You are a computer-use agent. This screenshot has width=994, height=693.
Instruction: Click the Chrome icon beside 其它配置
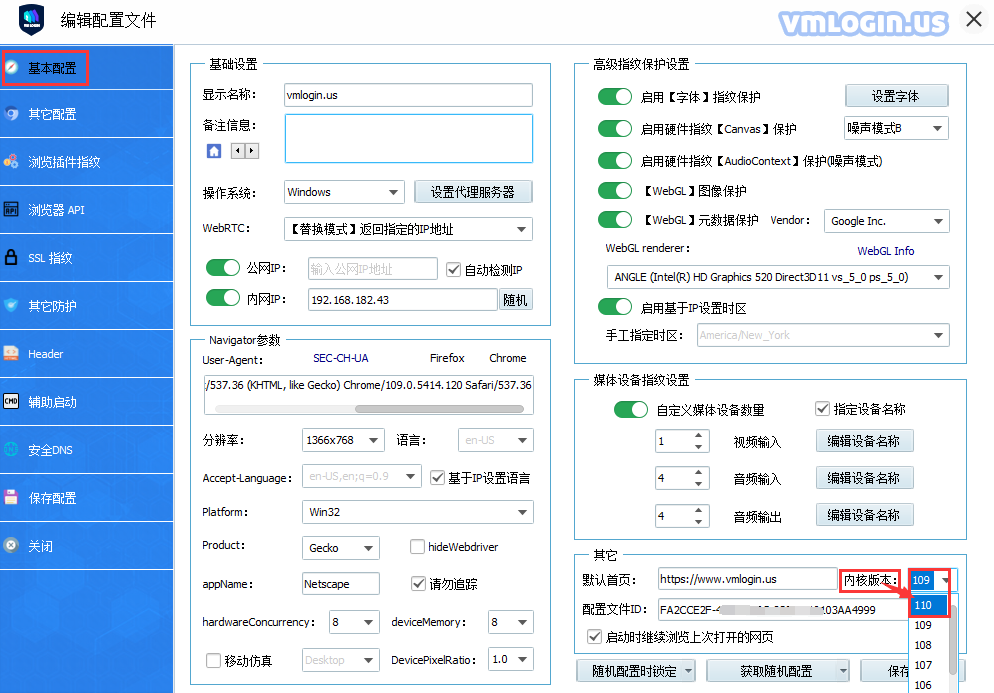(x=11, y=113)
